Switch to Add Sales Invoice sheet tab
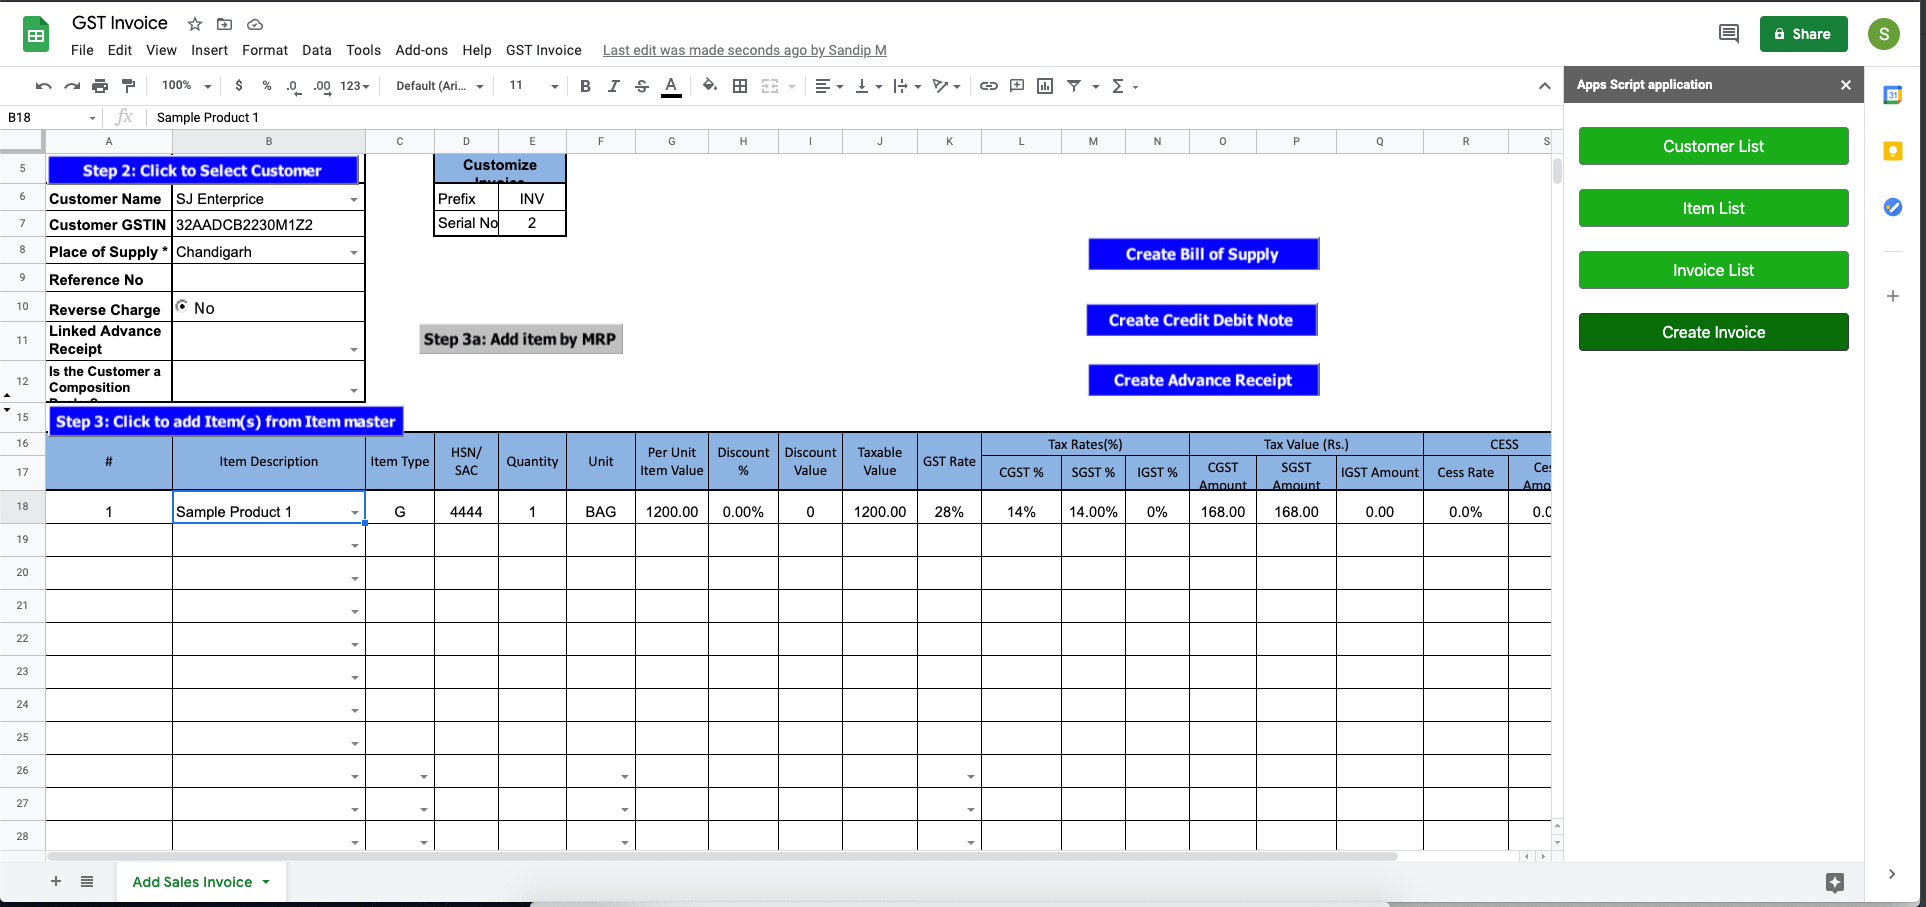1926x907 pixels. coord(192,882)
